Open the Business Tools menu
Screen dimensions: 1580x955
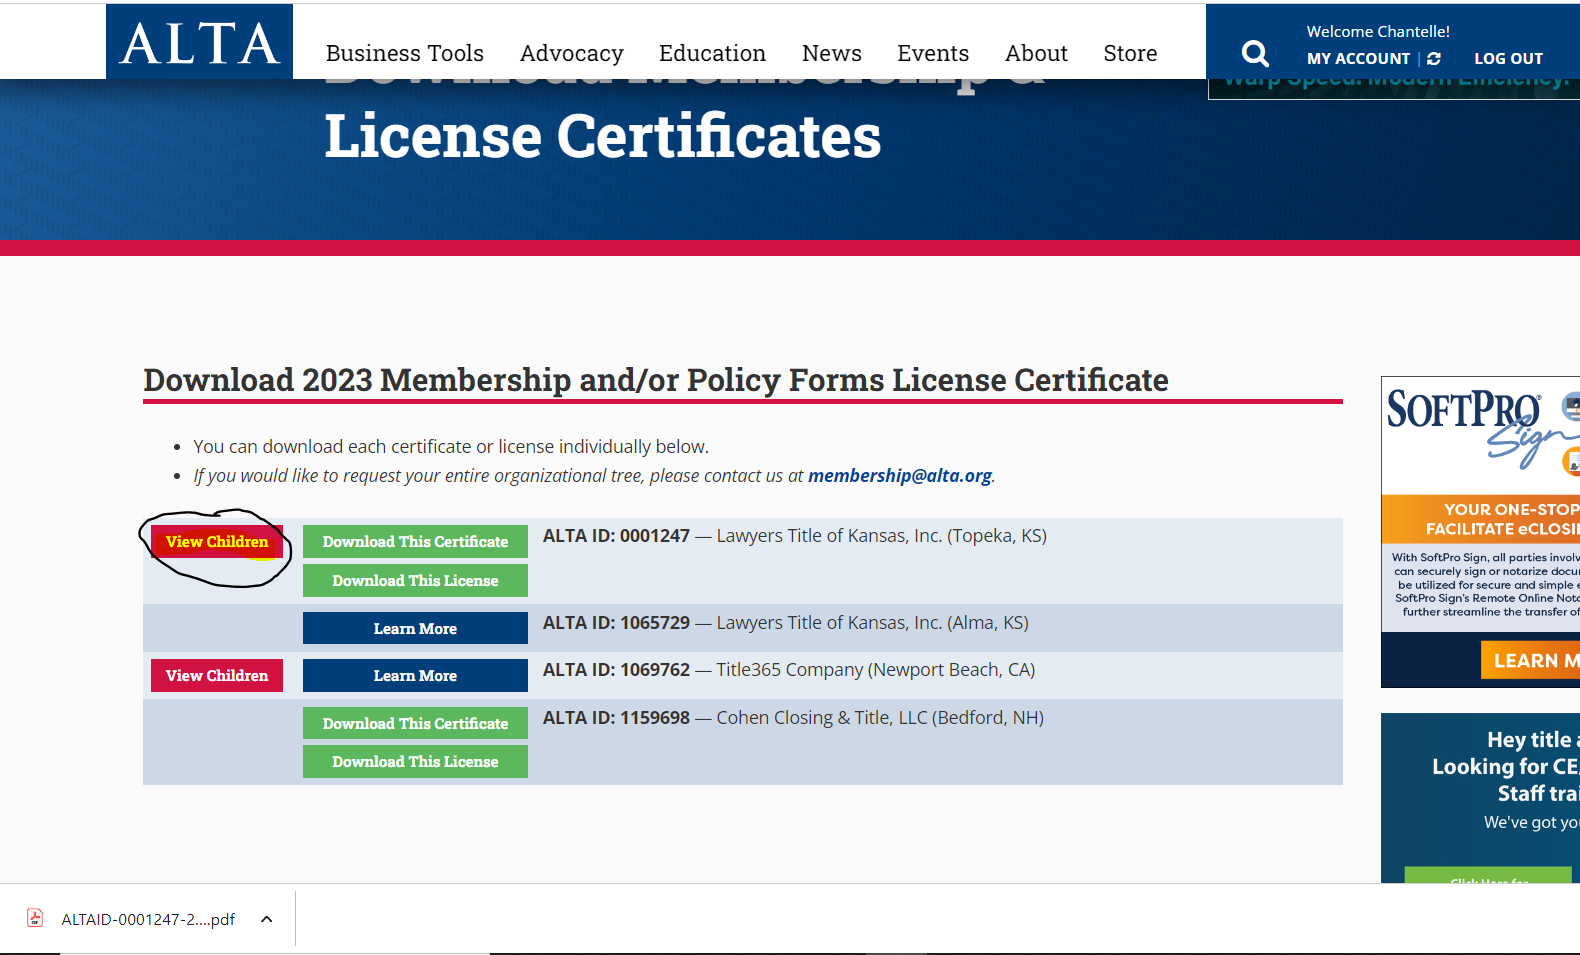click(405, 53)
